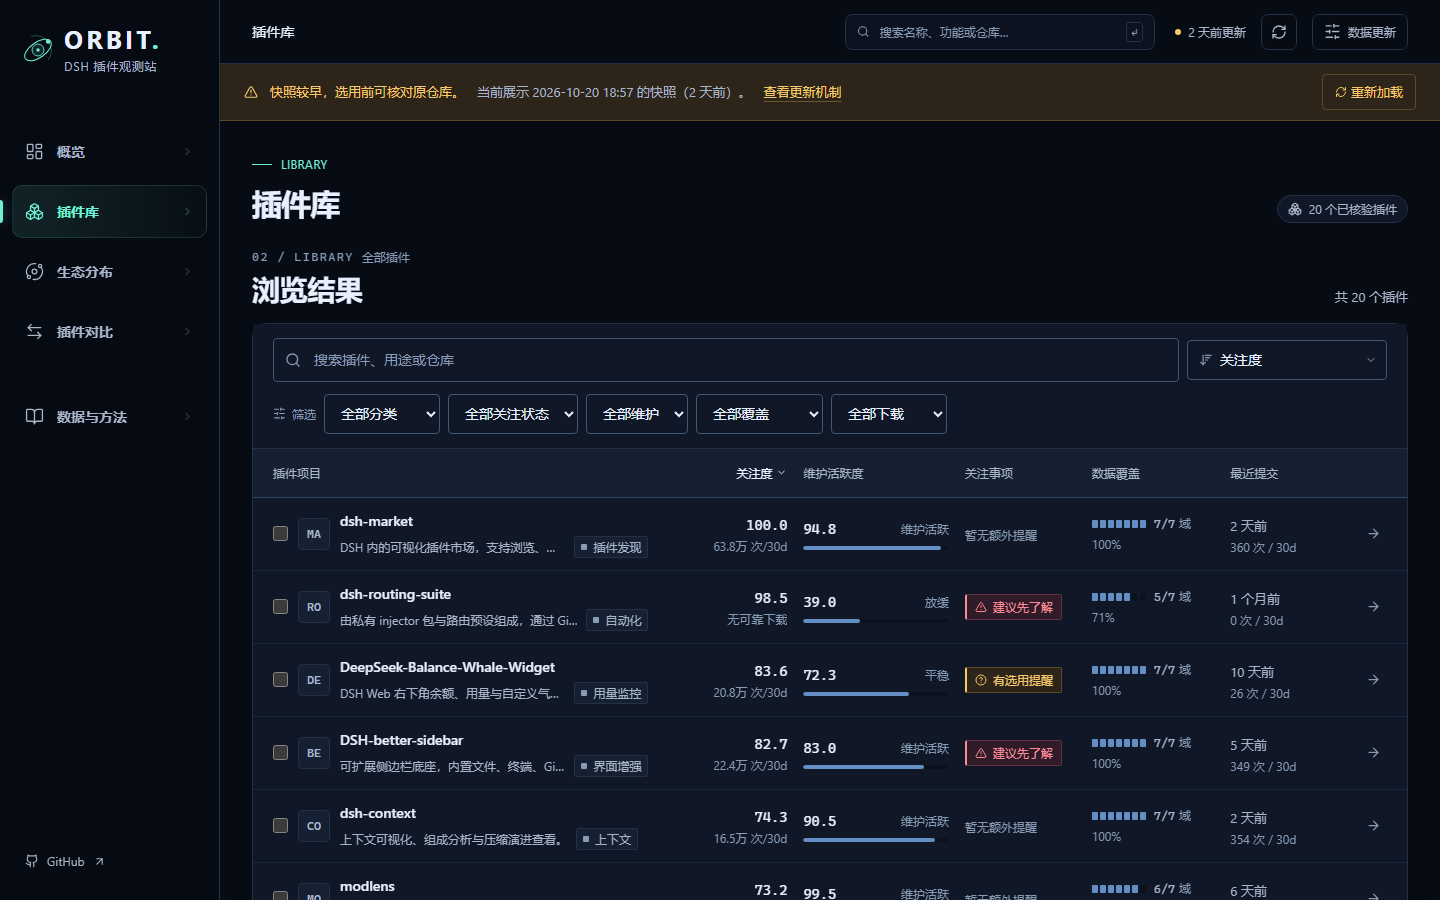Click the 20 个已核验插件 badge
Screen dimensions: 1440x900
point(1342,209)
